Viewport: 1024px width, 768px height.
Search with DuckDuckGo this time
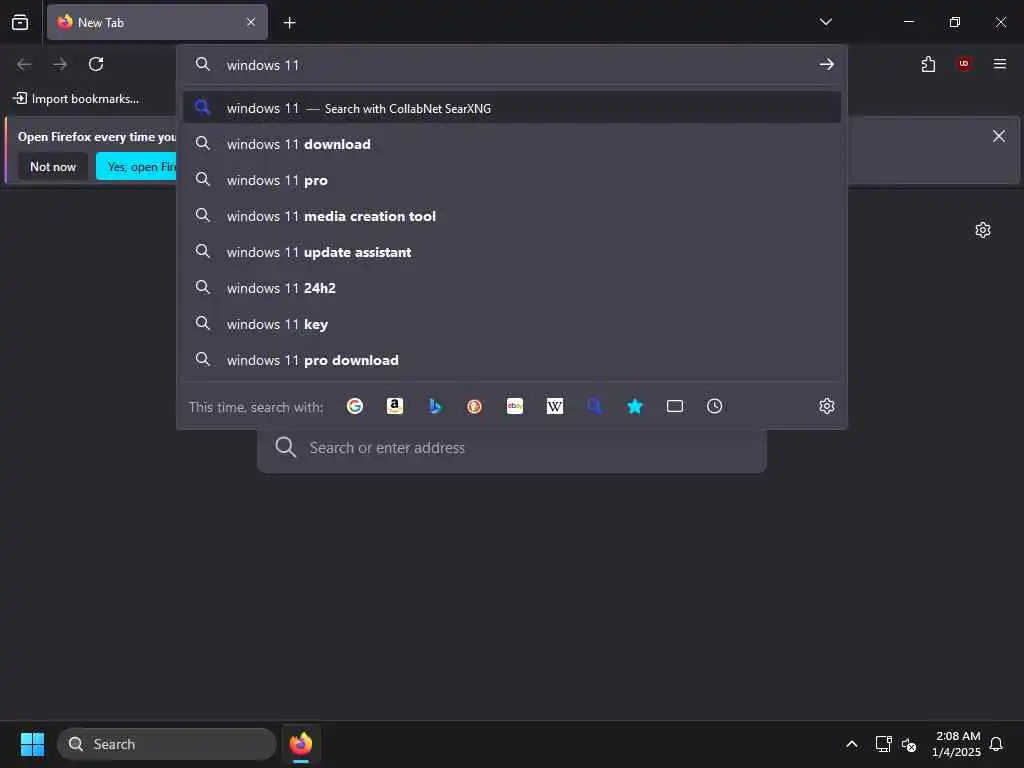point(475,406)
